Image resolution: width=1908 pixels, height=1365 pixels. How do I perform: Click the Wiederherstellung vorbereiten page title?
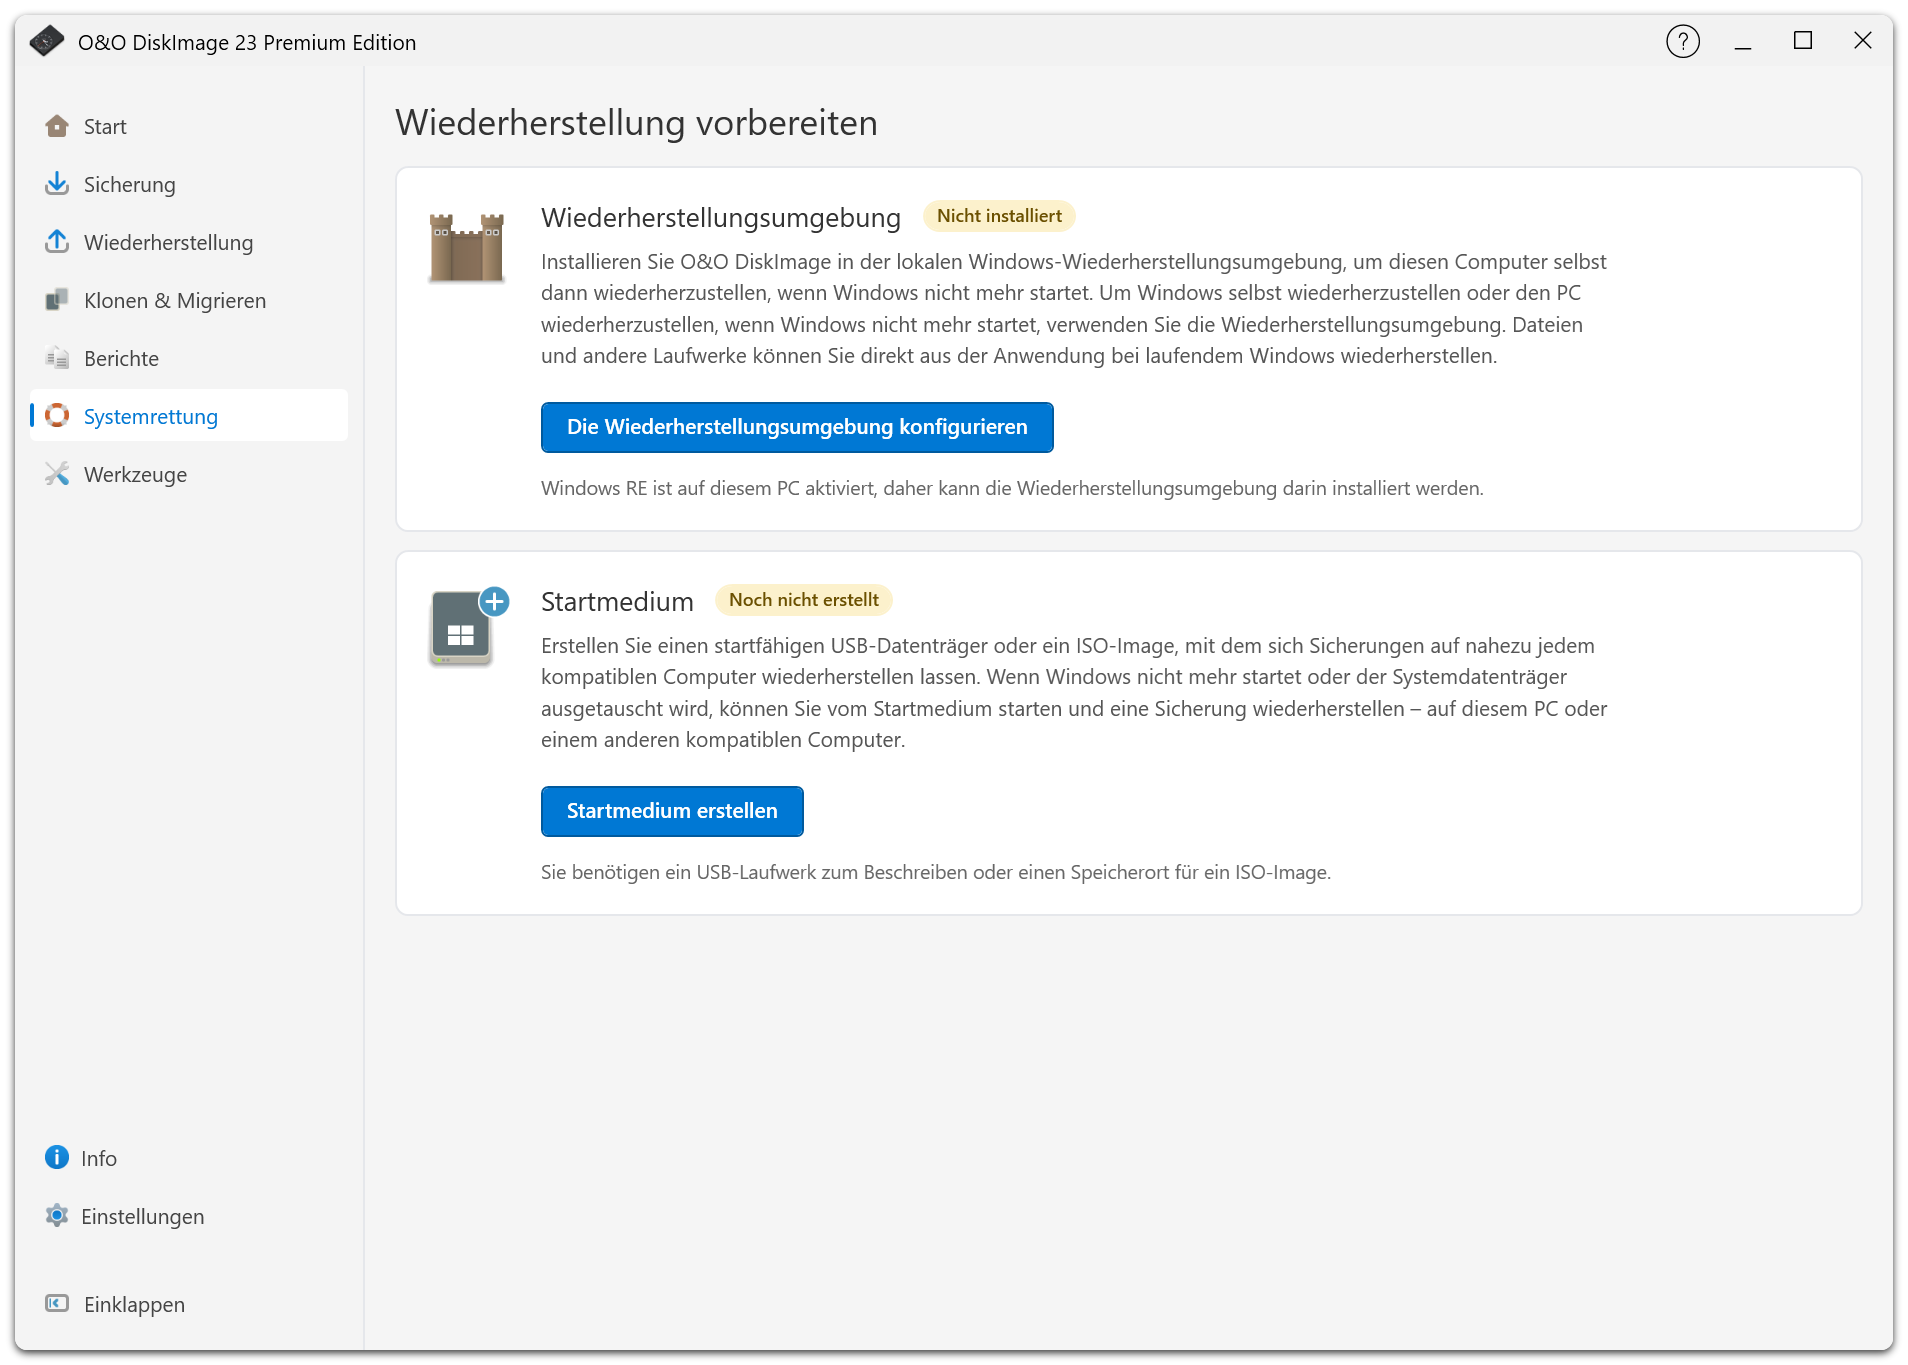pos(637,123)
